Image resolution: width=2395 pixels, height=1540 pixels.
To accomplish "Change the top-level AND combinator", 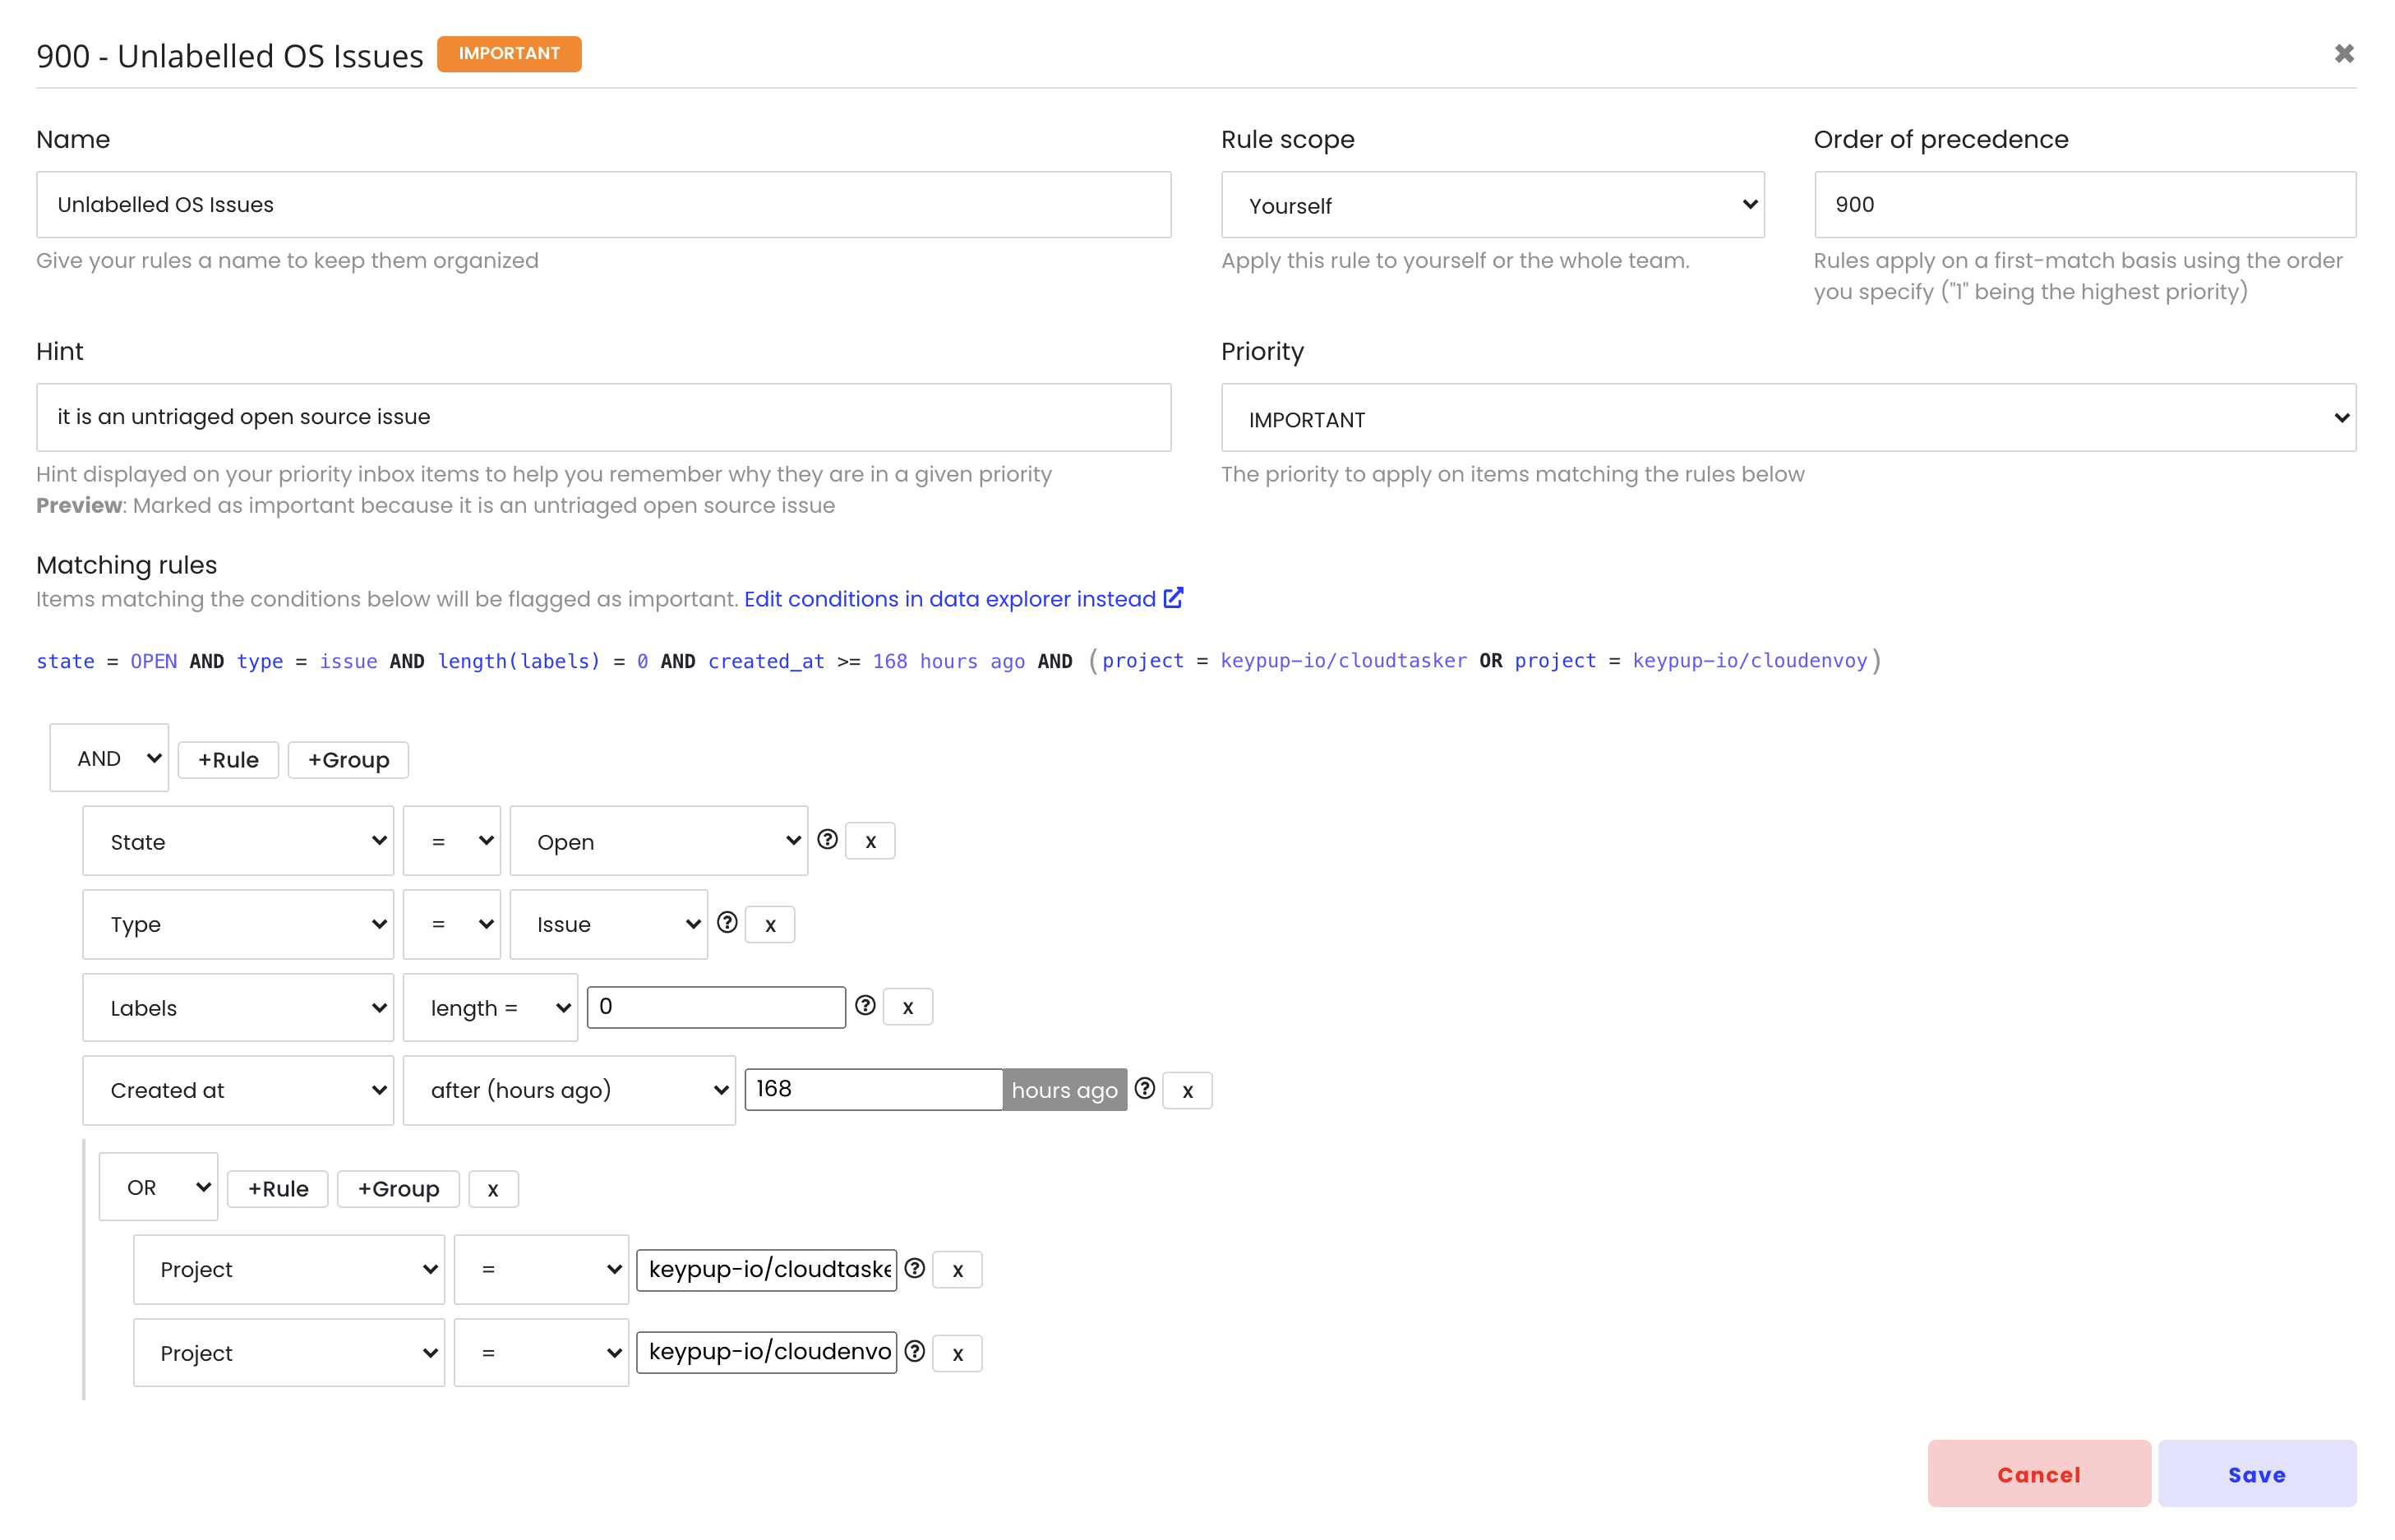I will (109, 758).
